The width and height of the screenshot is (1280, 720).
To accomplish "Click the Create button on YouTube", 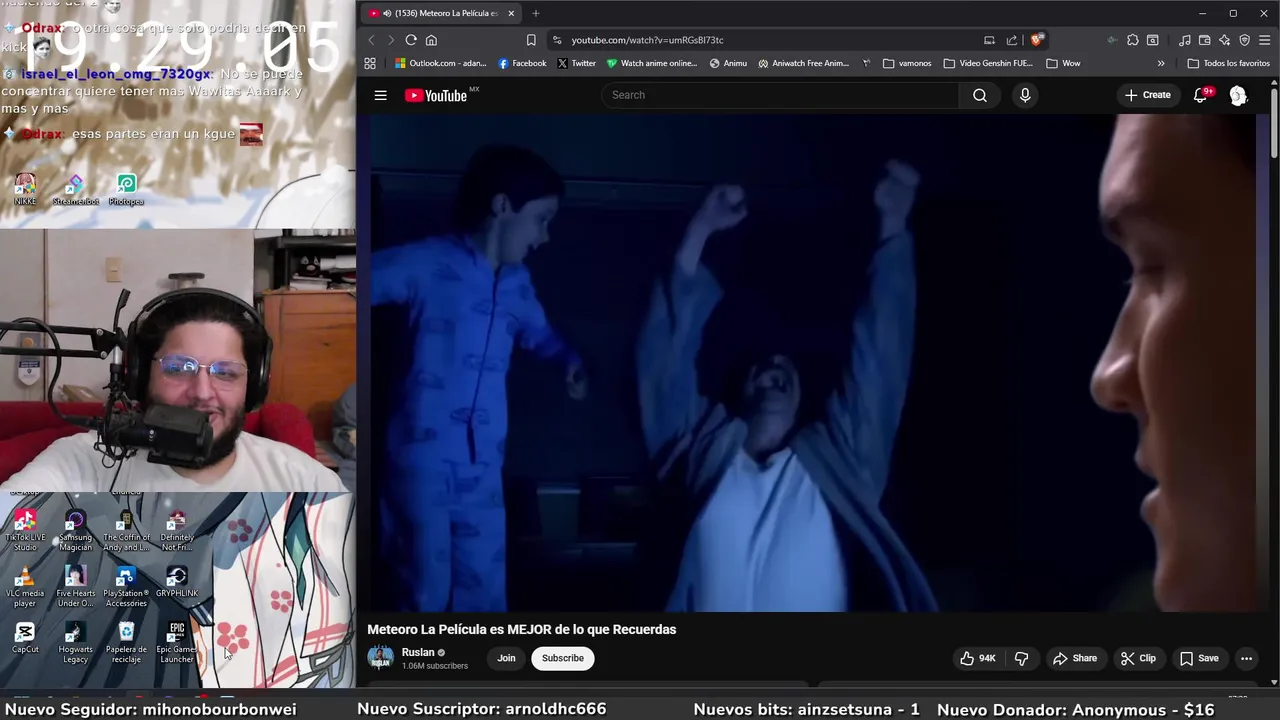I will (1147, 95).
